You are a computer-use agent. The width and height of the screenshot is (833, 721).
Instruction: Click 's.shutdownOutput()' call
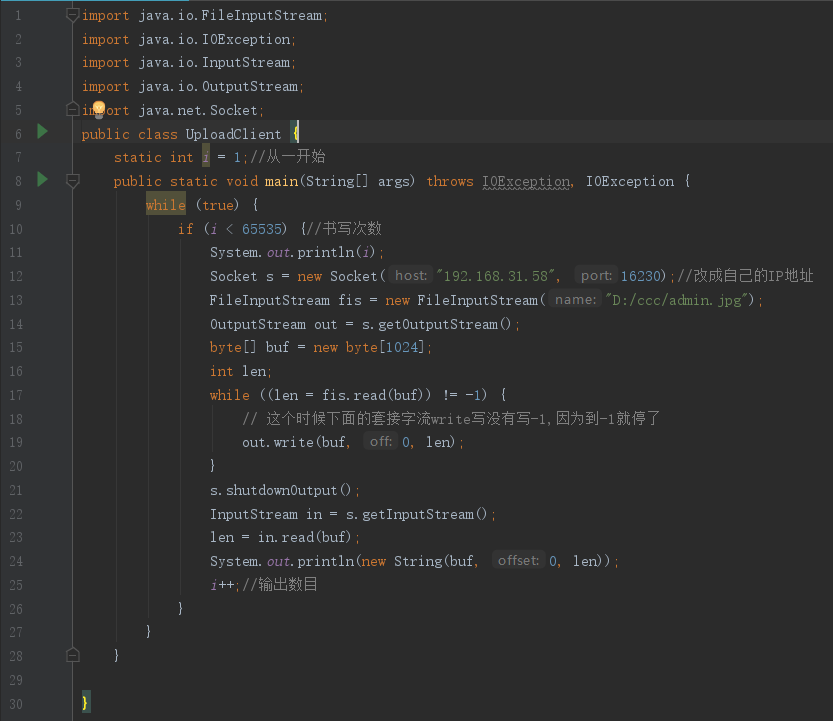(x=280, y=490)
